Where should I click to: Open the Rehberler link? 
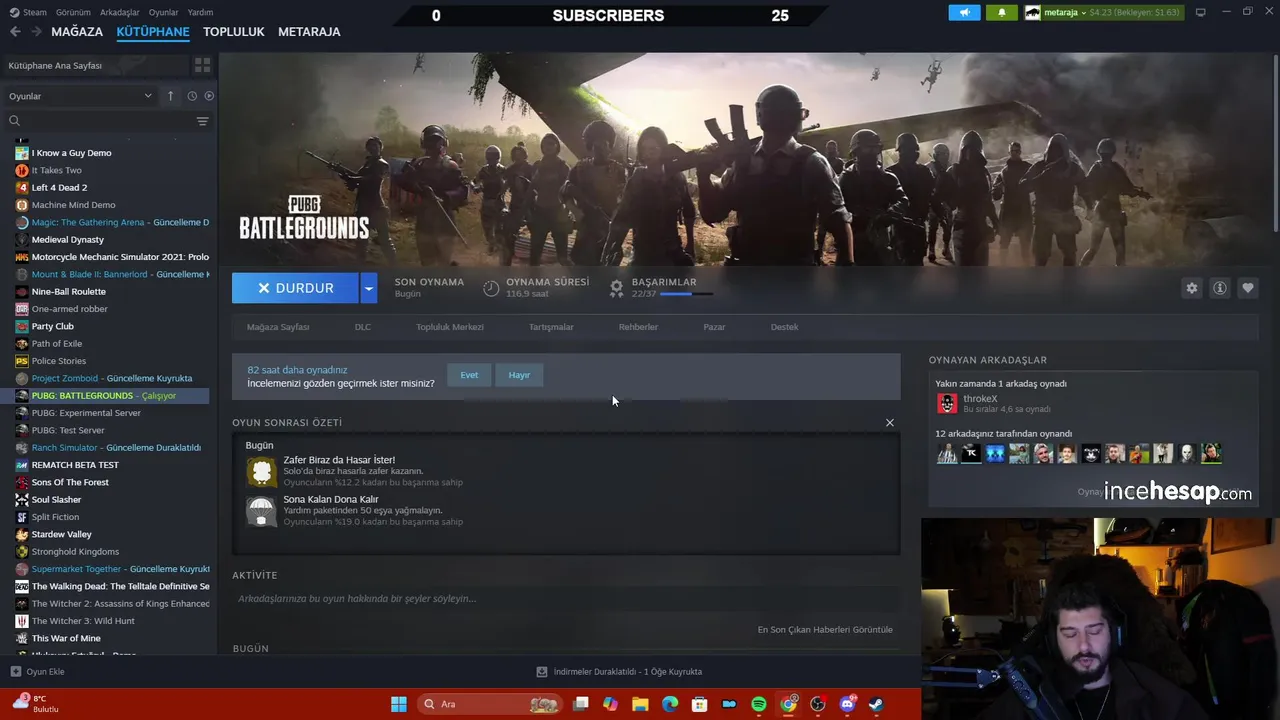click(x=638, y=327)
